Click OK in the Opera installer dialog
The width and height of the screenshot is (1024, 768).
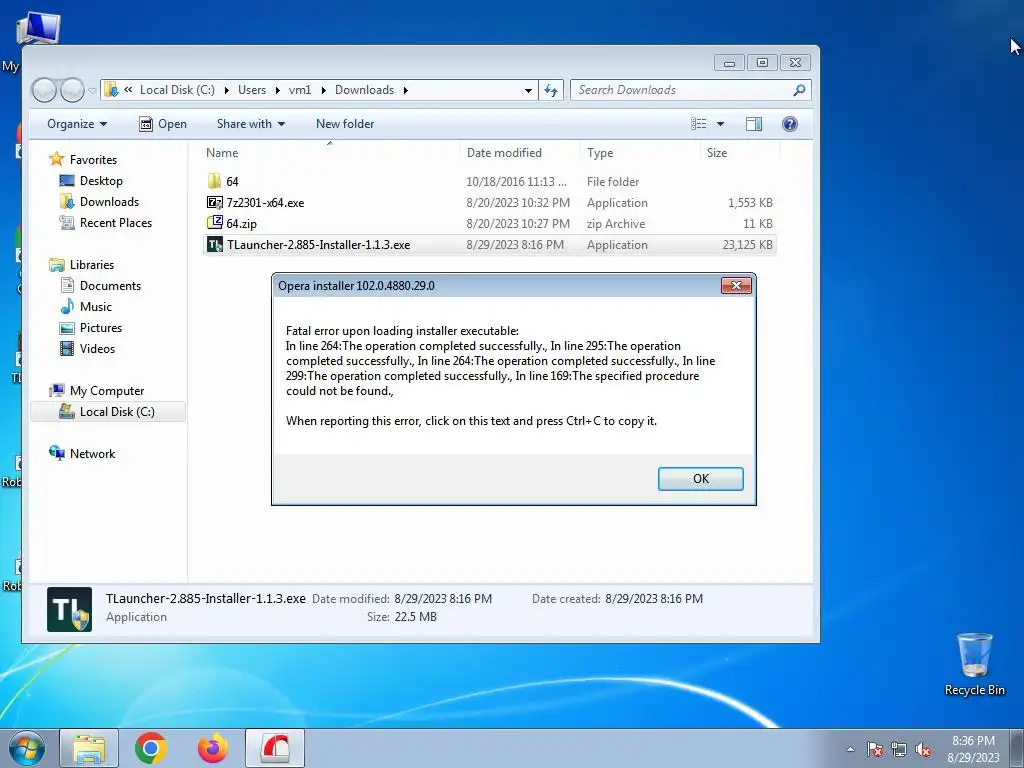pos(700,479)
